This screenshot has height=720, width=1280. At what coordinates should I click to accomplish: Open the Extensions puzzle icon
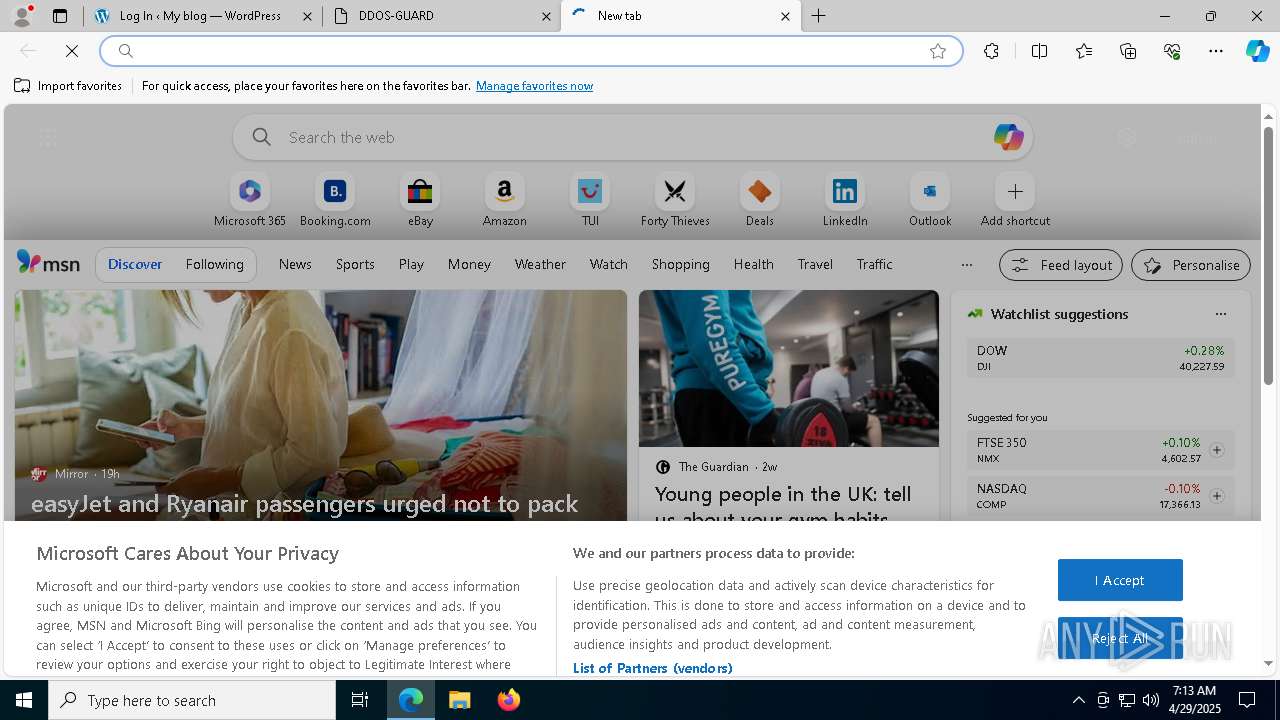pos(991,51)
